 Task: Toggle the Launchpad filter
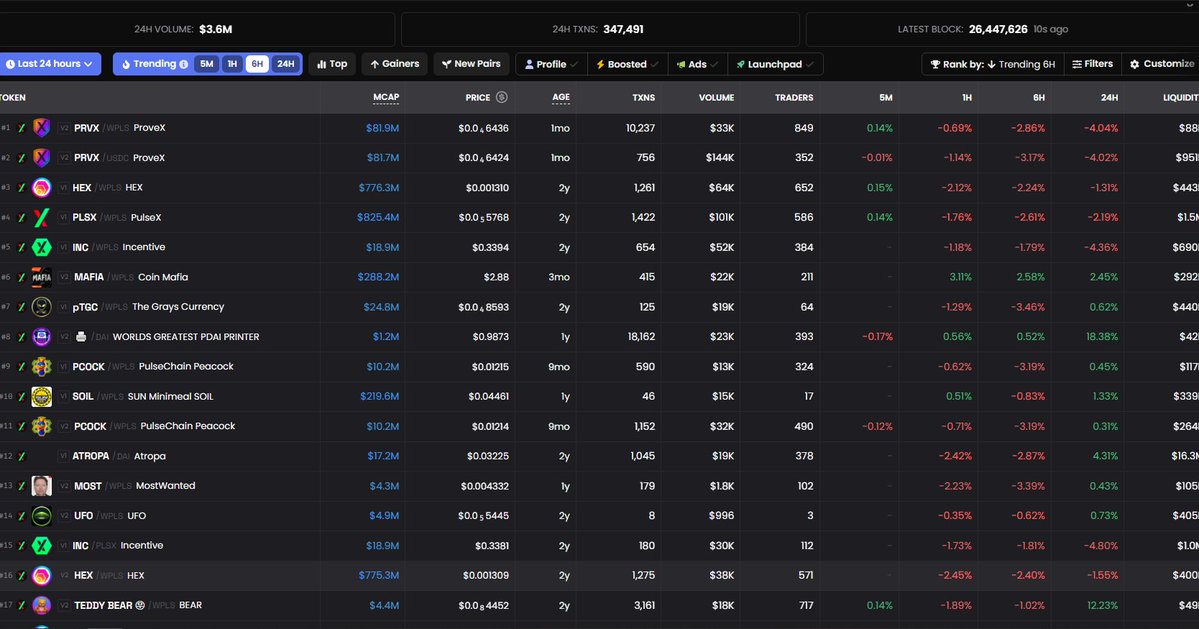[x=775, y=64]
